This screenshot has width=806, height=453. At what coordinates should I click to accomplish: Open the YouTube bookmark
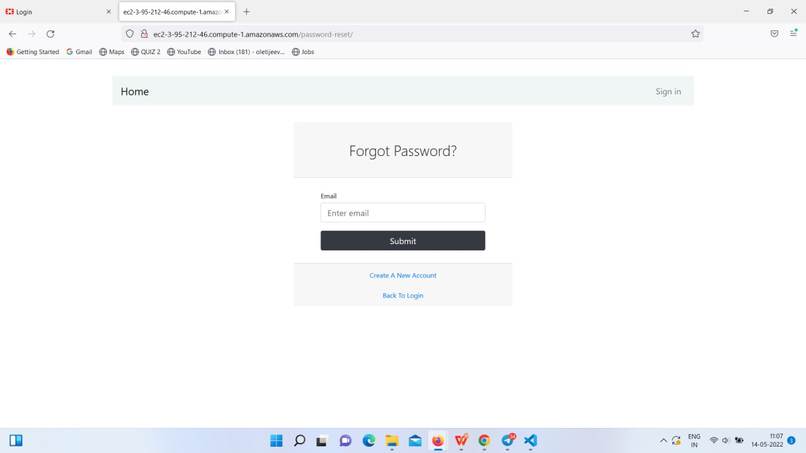coord(184,52)
